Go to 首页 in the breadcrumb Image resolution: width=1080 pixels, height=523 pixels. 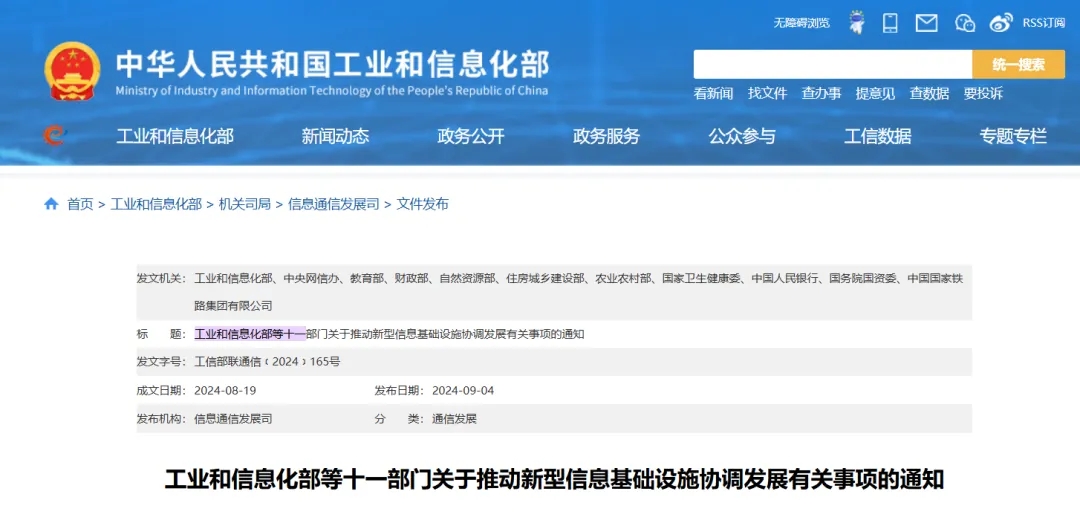80,204
